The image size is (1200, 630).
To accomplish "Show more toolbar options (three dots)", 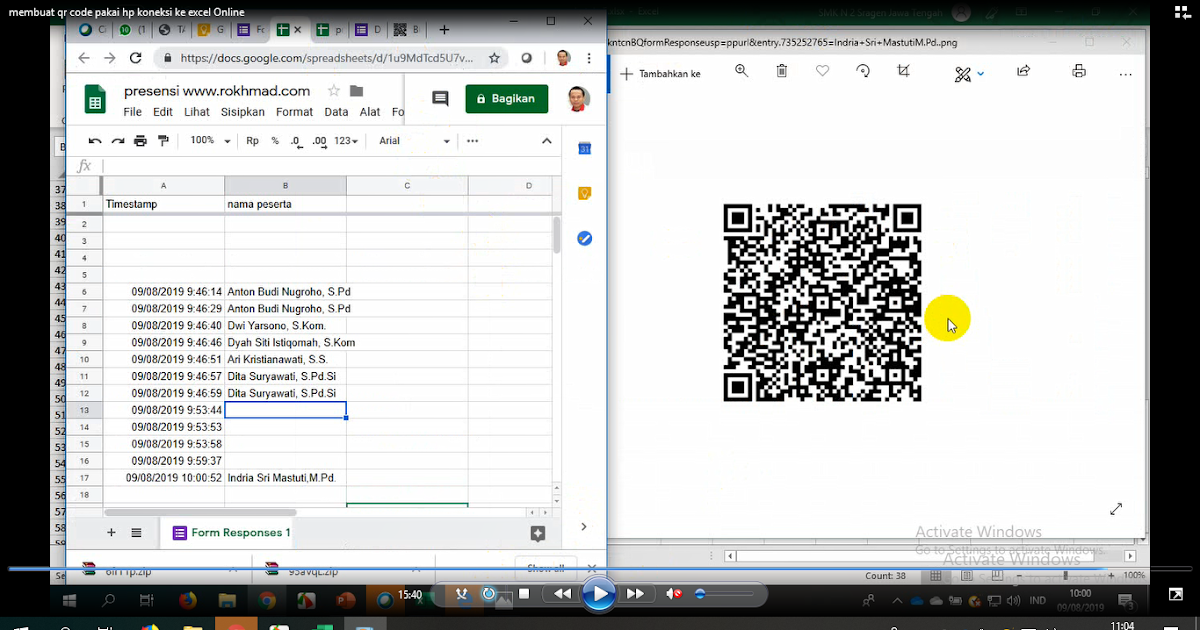I will pos(473,141).
